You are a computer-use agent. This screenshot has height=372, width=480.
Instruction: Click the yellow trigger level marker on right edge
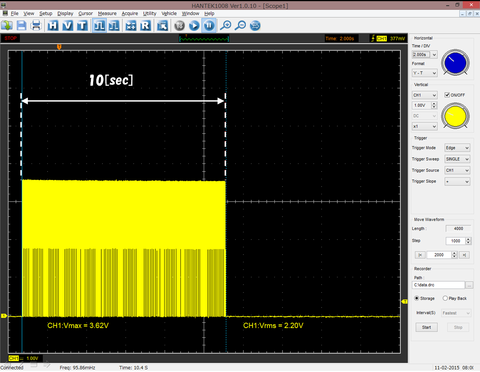[x=404, y=301]
